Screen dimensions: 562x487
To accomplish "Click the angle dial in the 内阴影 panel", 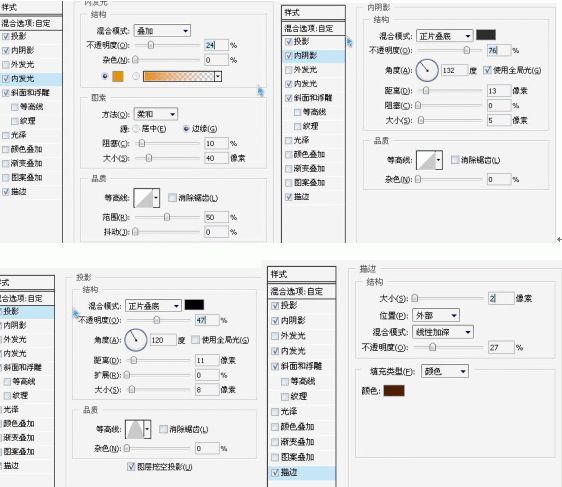I will coord(427,70).
